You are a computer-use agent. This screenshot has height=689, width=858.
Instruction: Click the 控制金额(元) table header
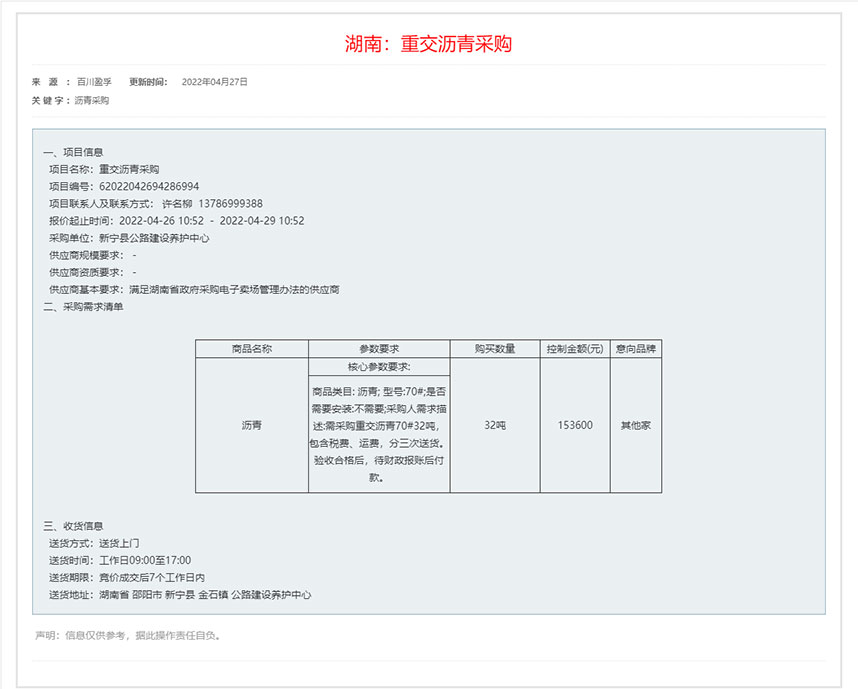574,349
